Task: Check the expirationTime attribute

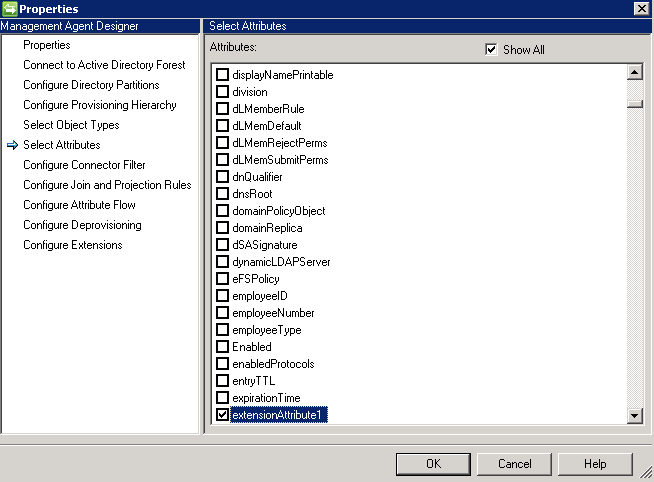Action: click(x=222, y=398)
